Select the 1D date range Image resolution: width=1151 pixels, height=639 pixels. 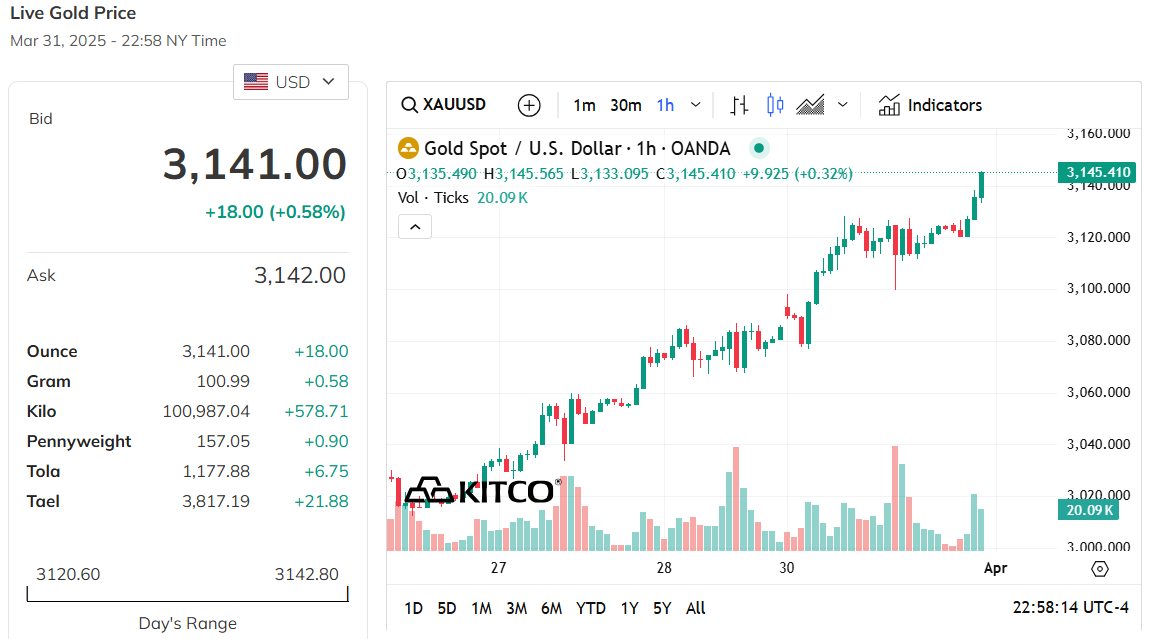pos(413,608)
